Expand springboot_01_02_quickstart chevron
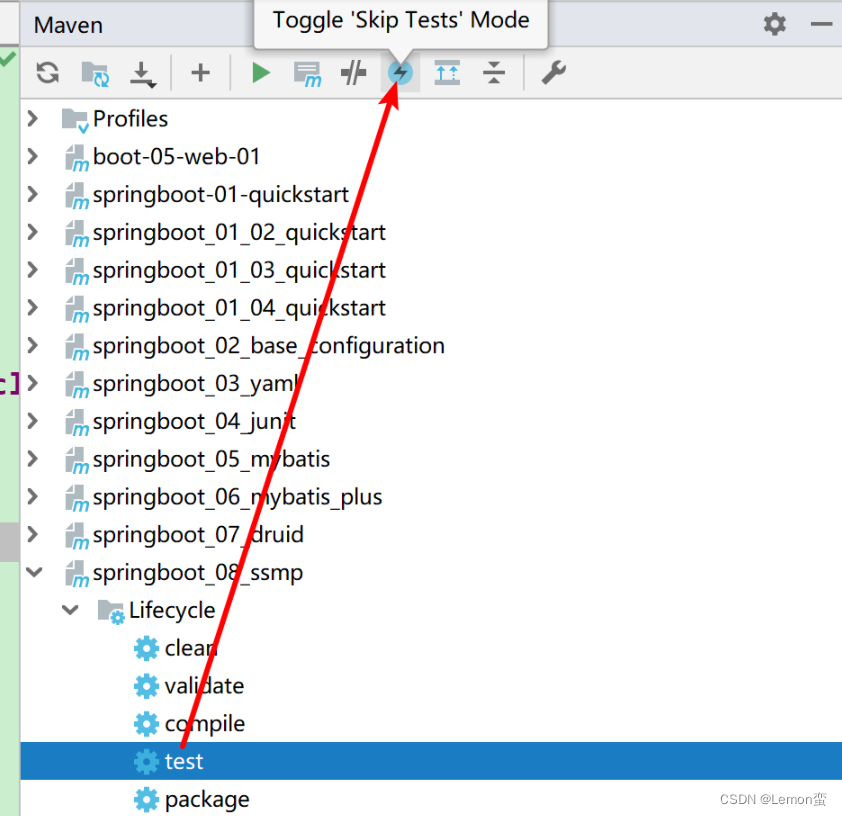842x816 pixels. 33,232
